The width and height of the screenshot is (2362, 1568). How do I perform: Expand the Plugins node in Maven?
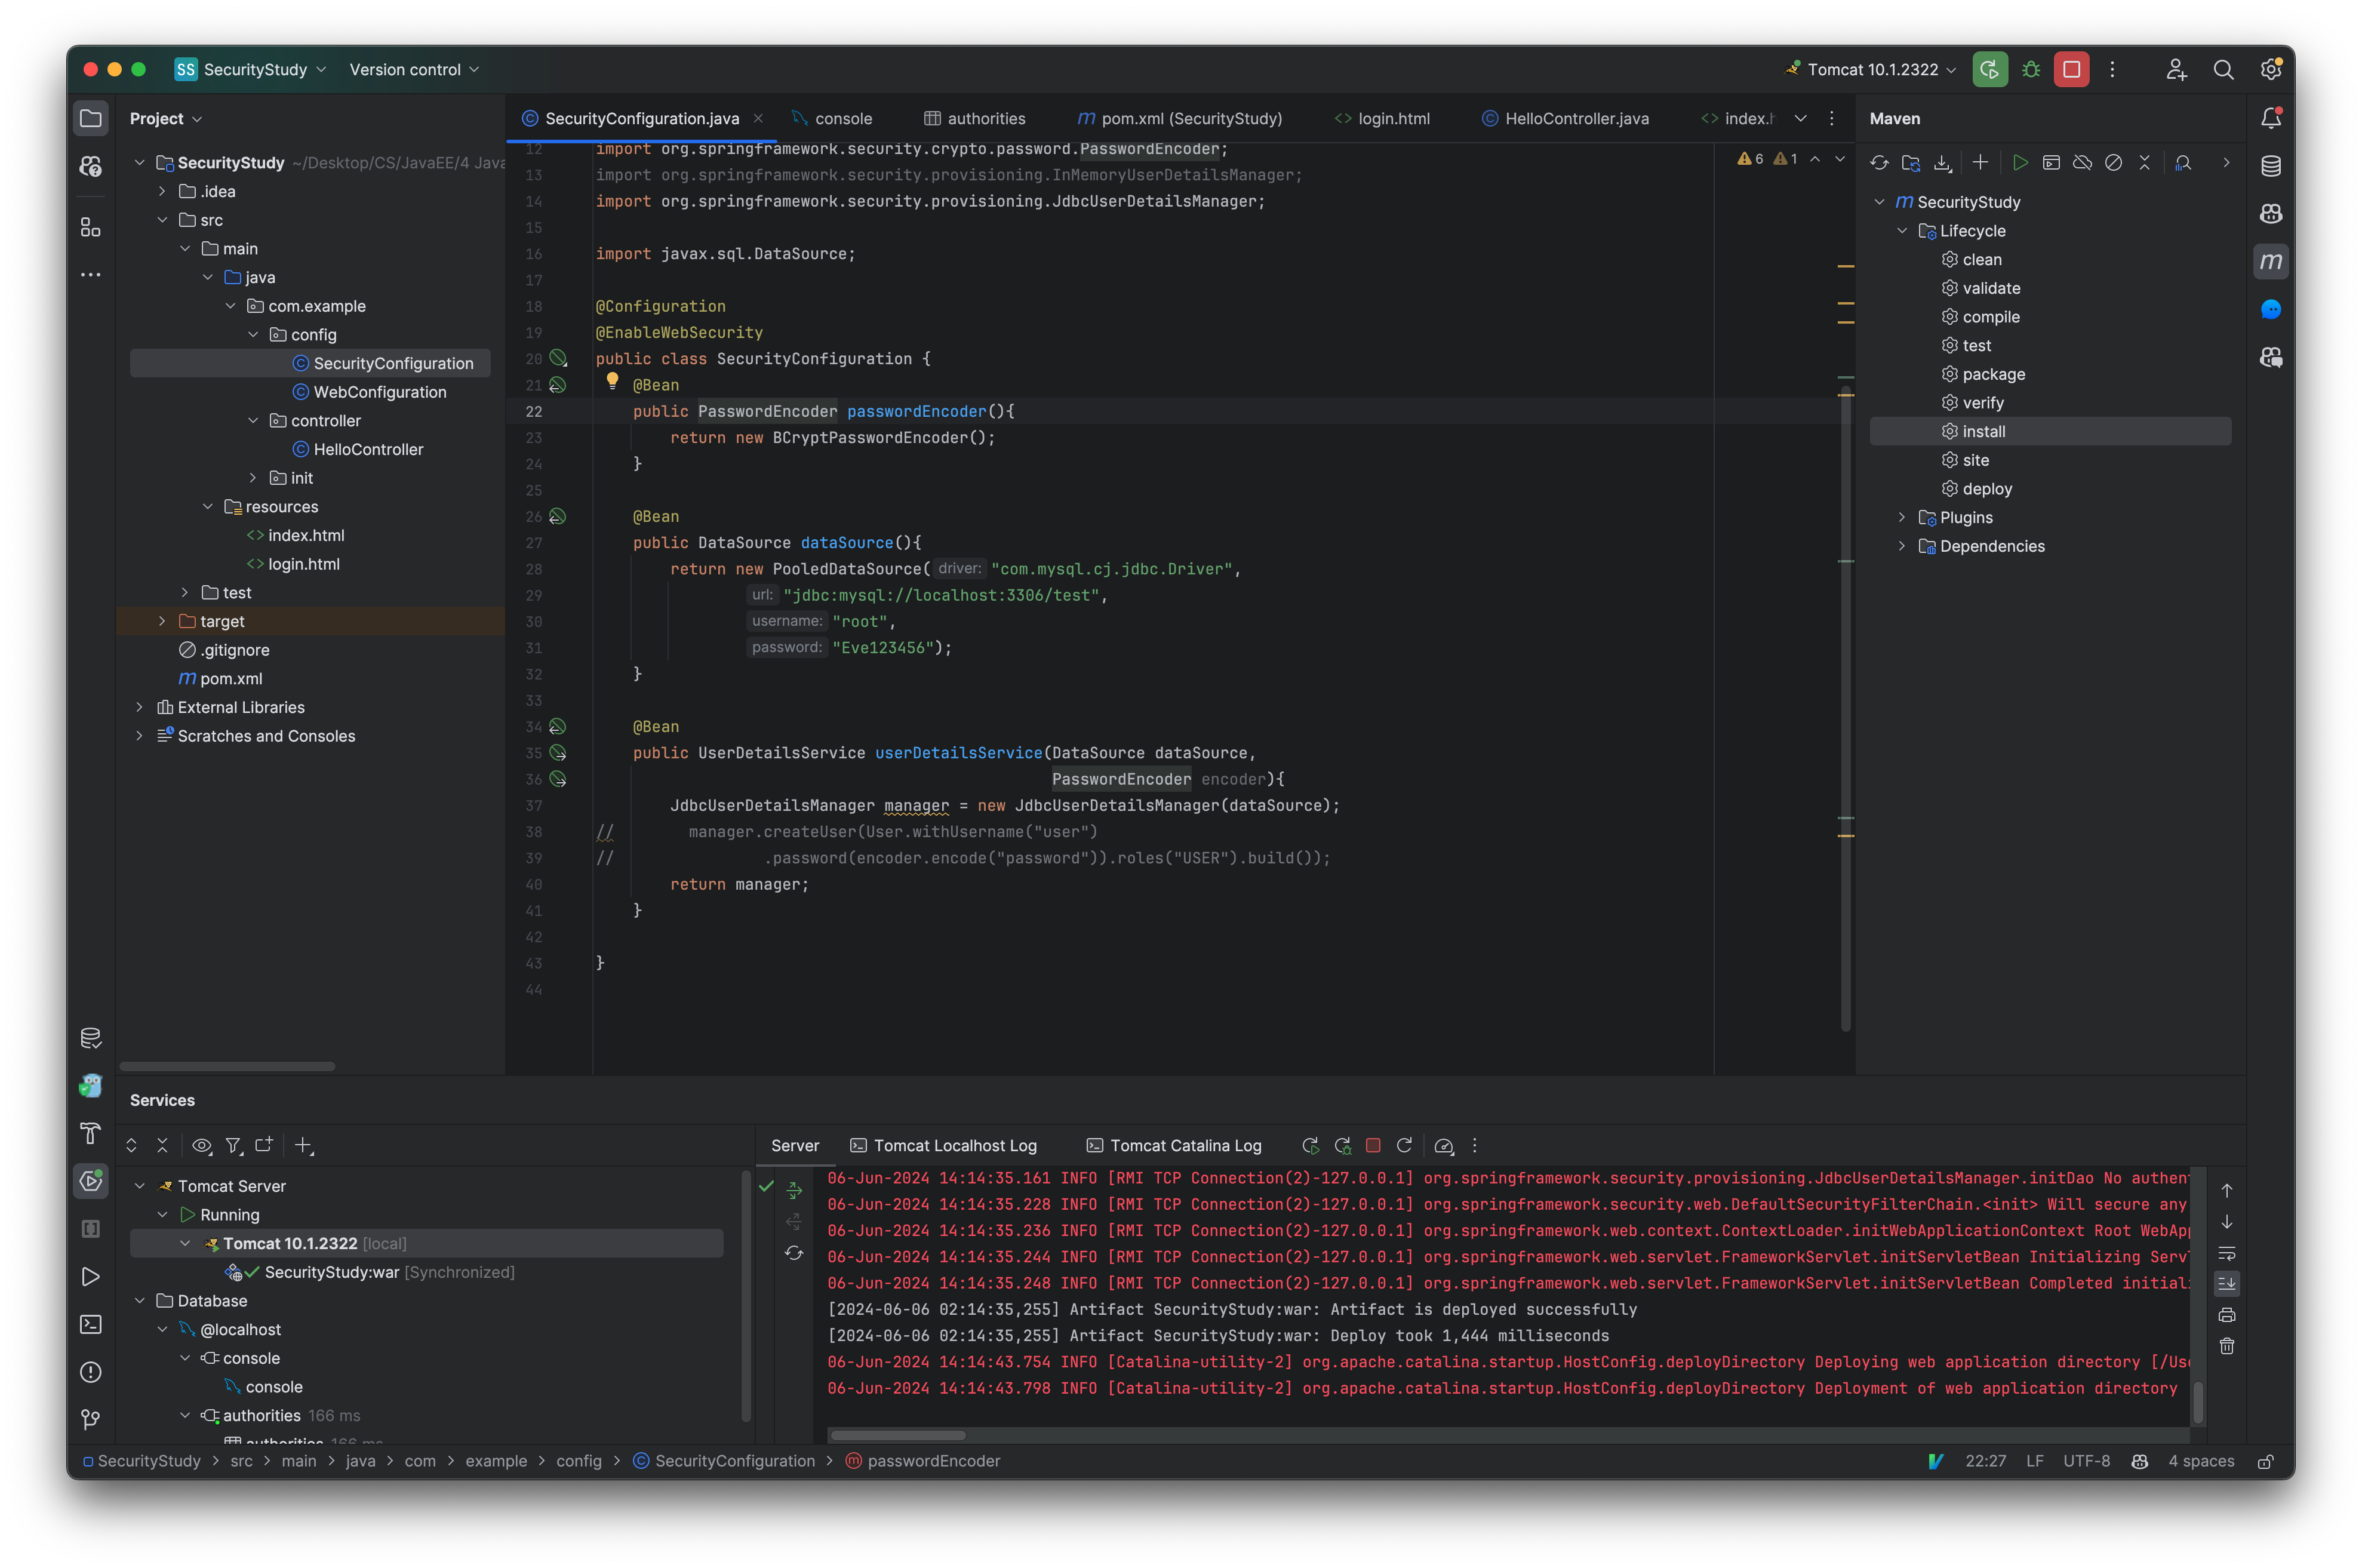(x=1902, y=517)
